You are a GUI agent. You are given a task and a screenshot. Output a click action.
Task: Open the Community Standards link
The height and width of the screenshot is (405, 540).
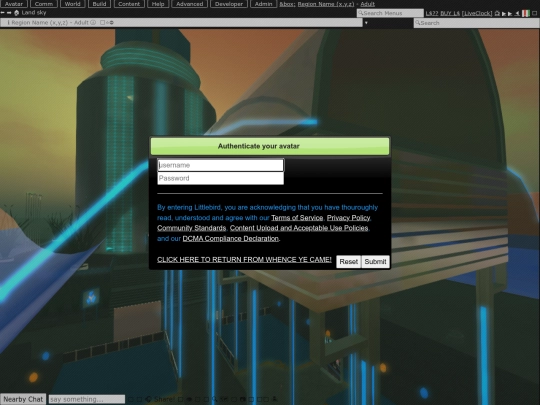tap(191, 228)
